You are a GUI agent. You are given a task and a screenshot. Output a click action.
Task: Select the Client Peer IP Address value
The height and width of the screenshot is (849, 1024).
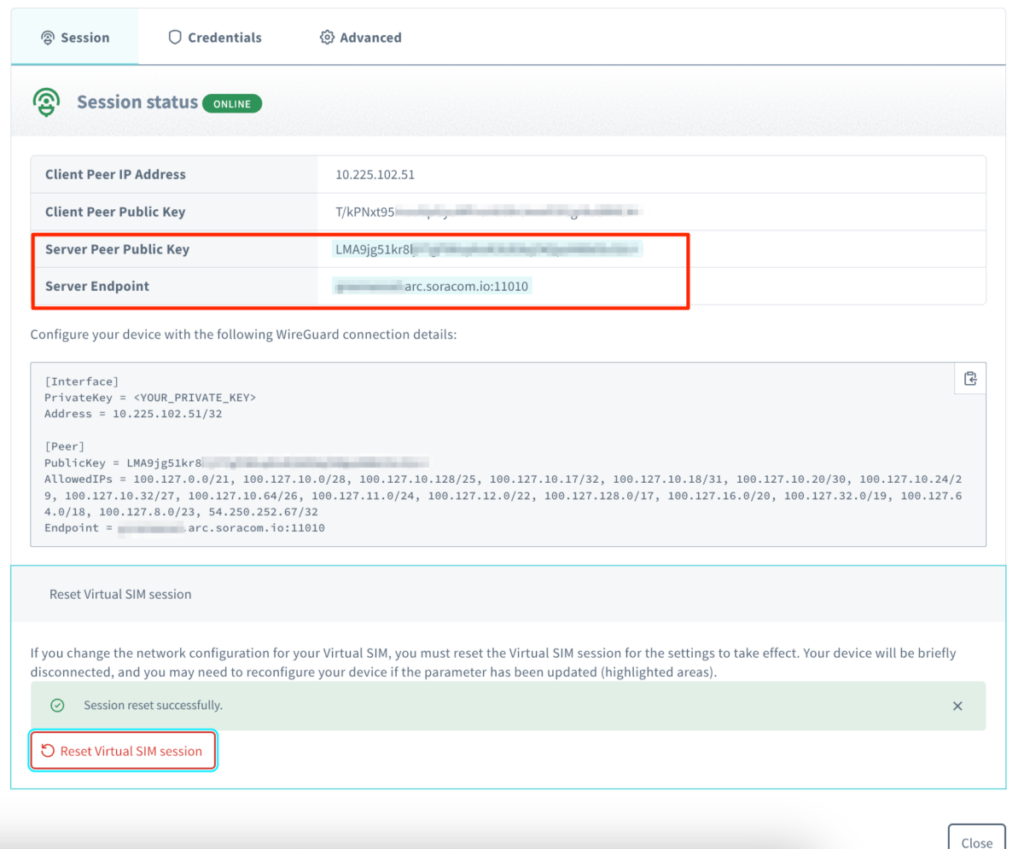[x=375, y=174]
